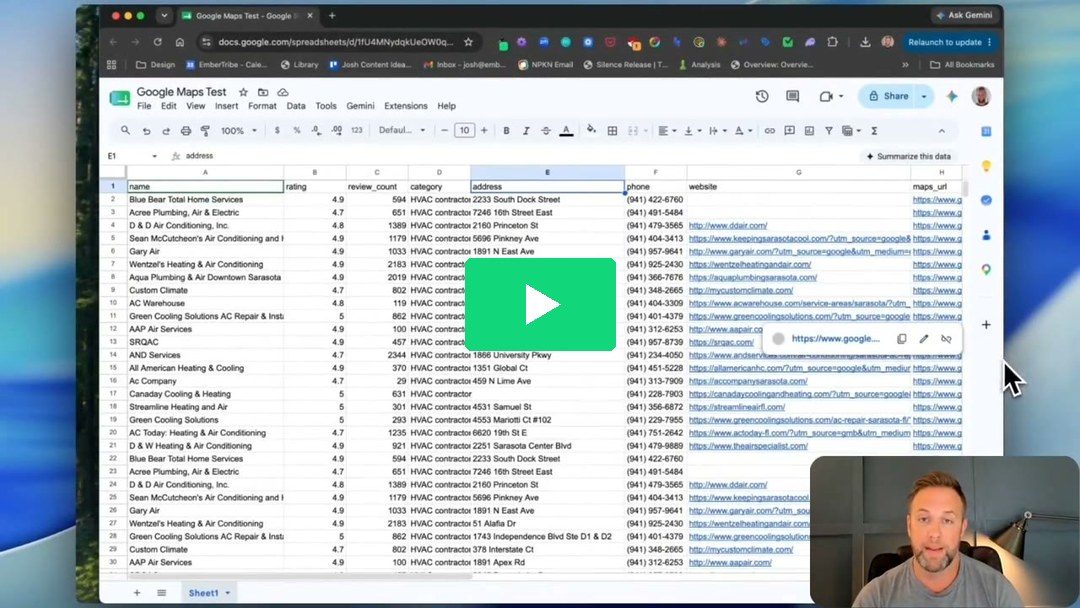
Task: Open the Data menu
Action: (x=295, y=106)
